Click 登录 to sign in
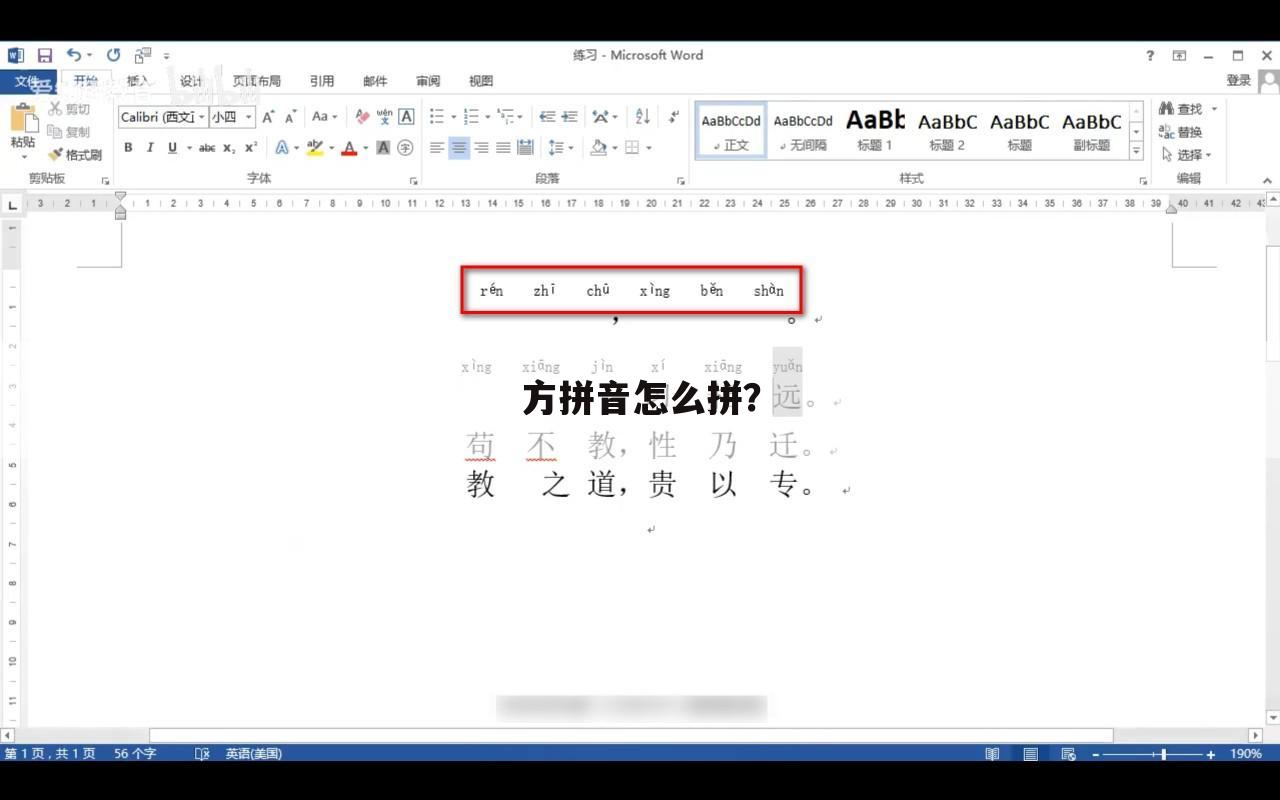The image size is (1280, 800). (1239, 80)
